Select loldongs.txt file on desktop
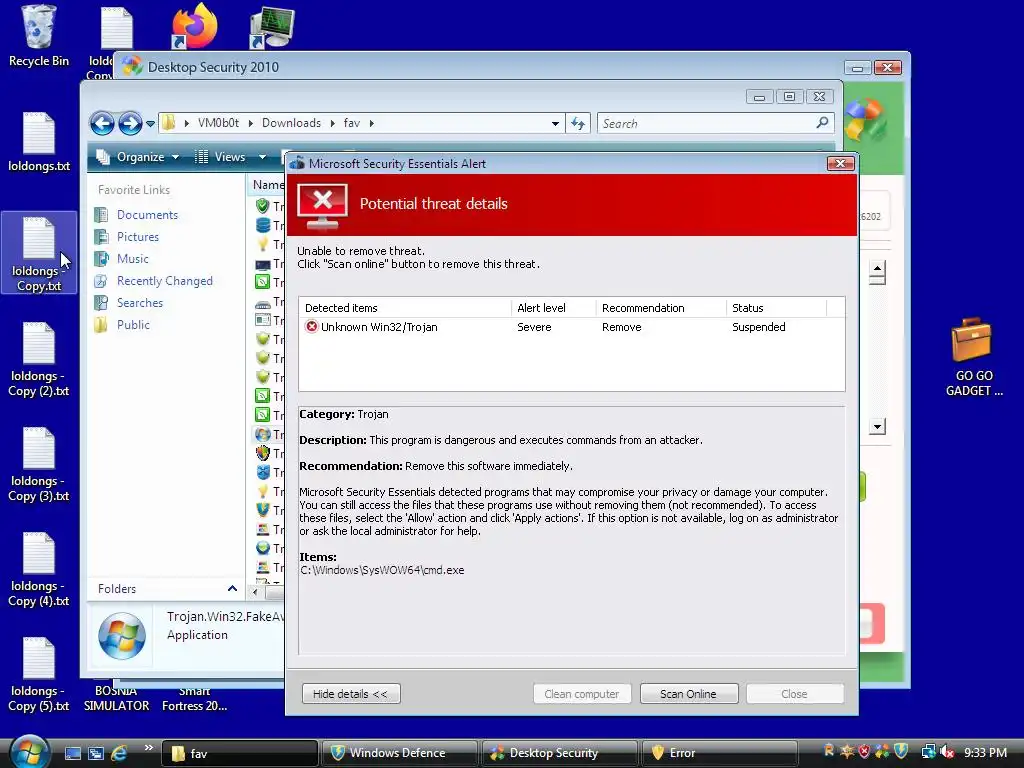This screenshot has height=768, width=1024. coord(39,142)
